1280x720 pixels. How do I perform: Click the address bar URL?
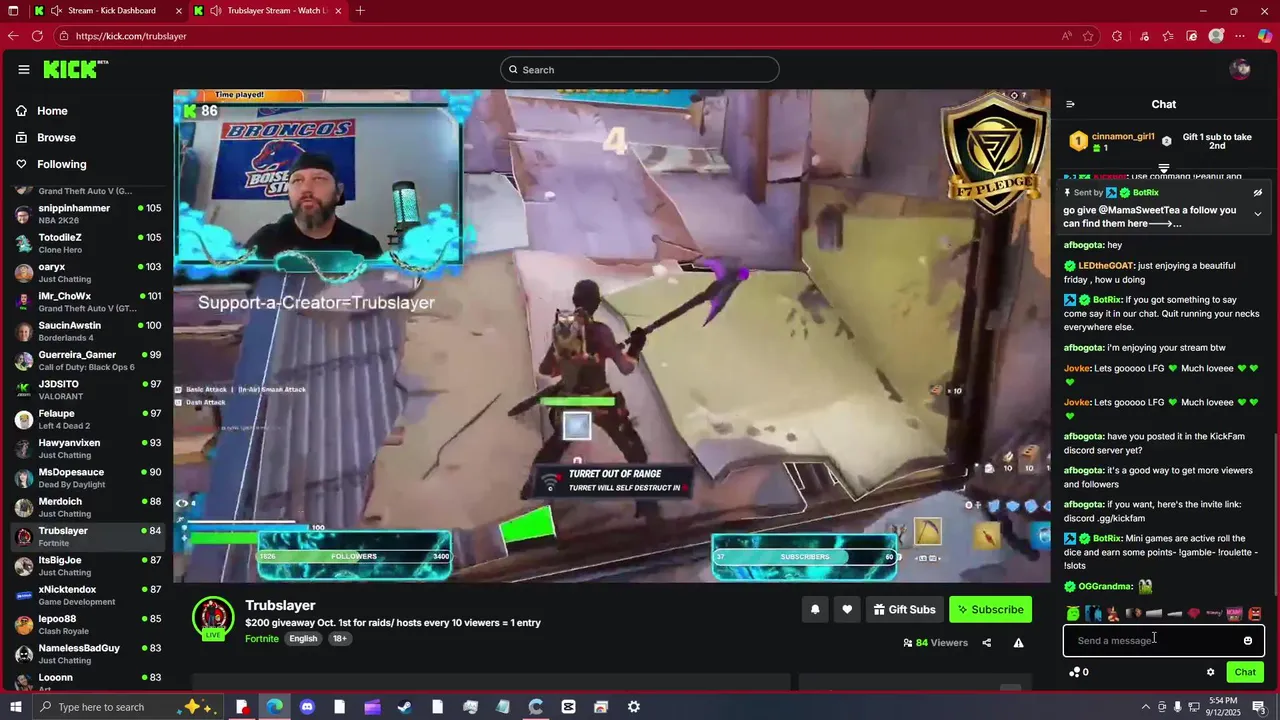click(x=131, y=36)
